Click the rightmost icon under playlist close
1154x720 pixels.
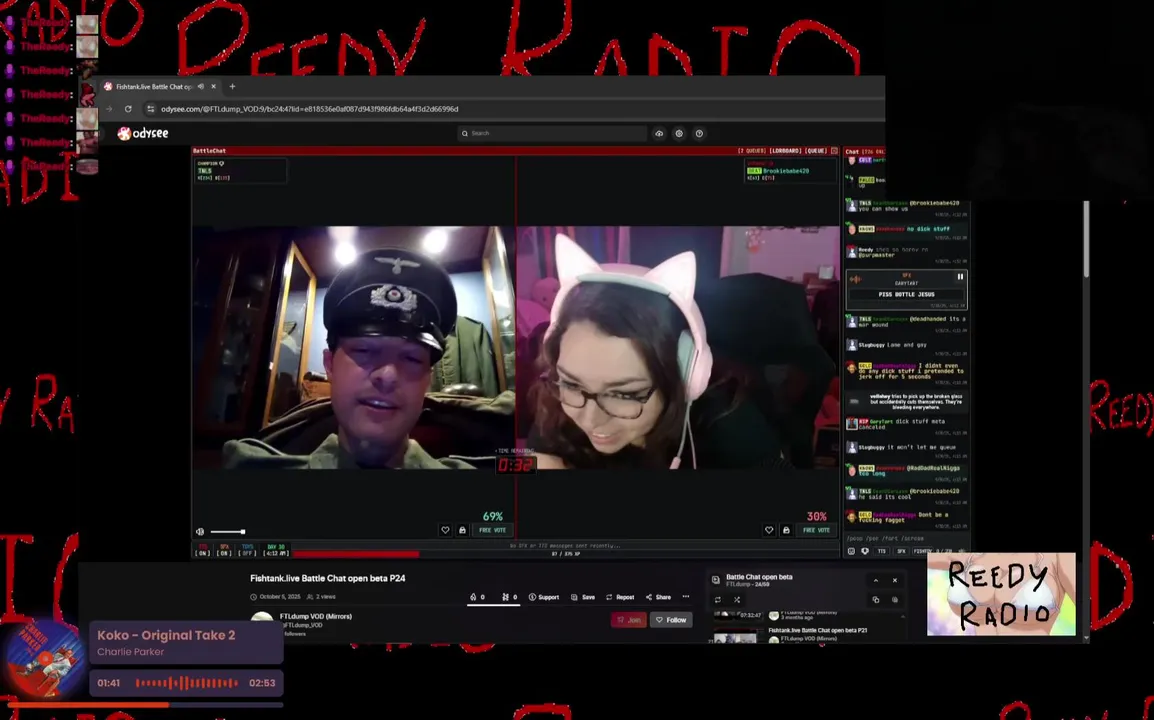tap(895, 599)
